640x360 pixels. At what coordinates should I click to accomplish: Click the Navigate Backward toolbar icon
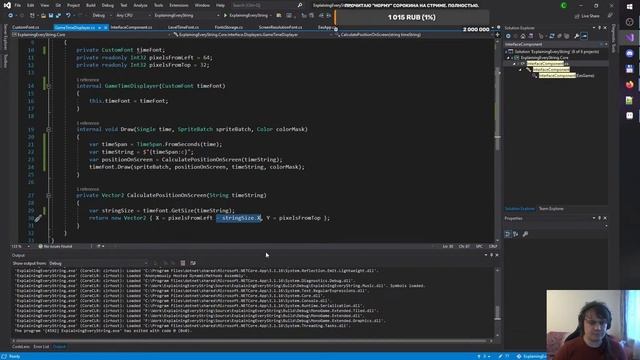[10, 16]
